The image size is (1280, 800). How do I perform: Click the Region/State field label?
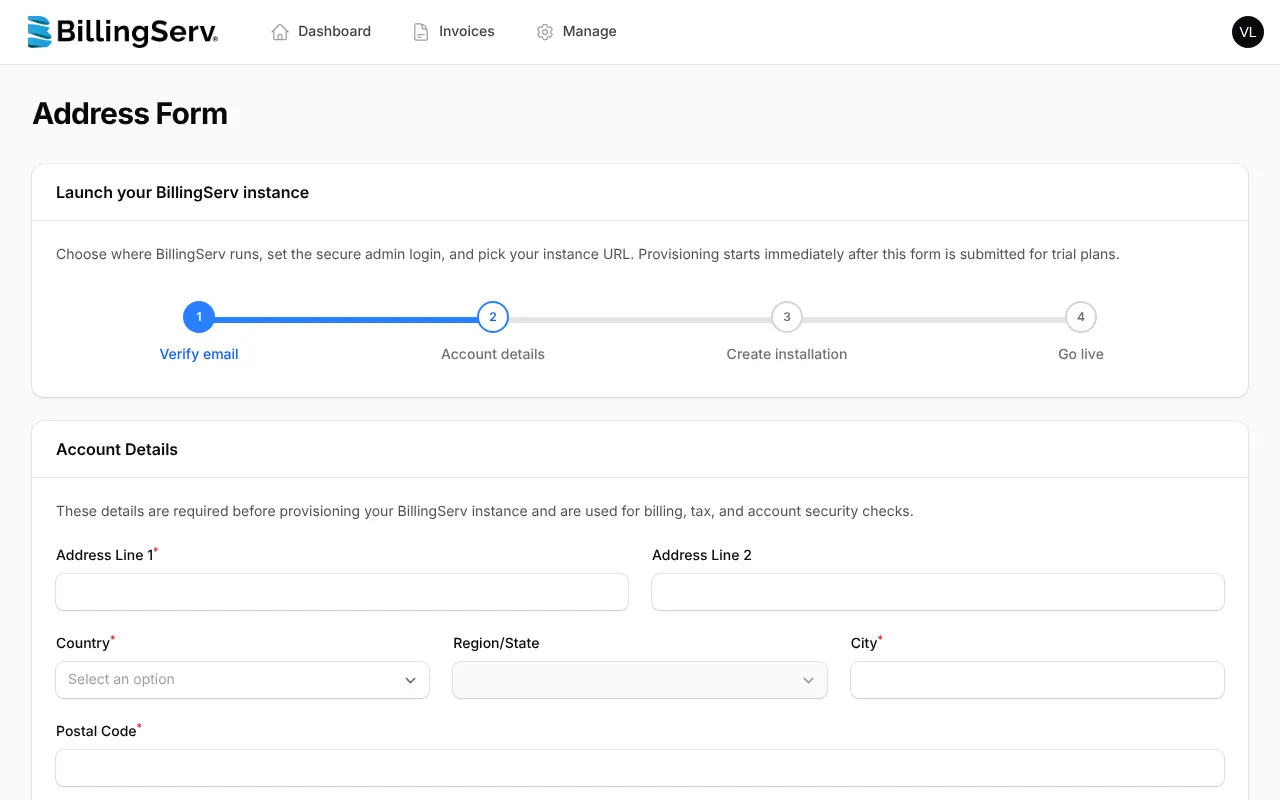point(496,643)
